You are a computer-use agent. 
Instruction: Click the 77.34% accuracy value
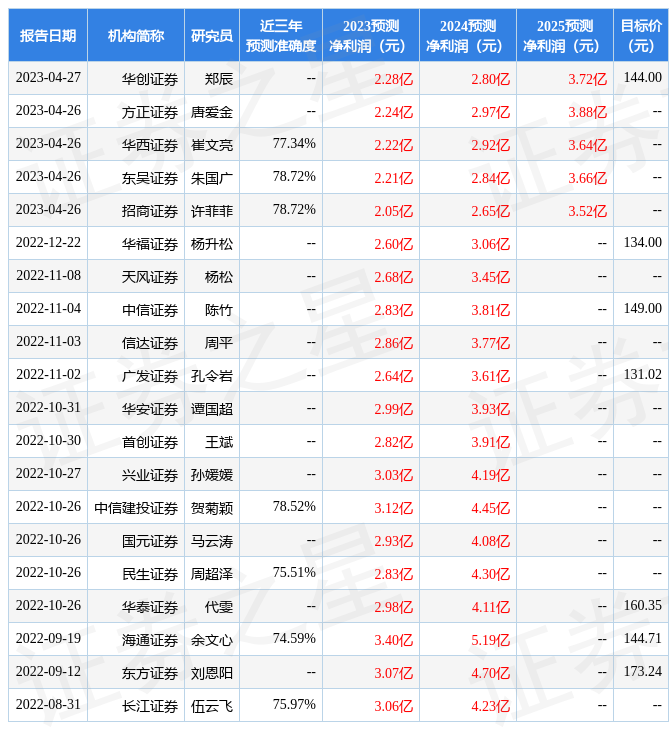pos(294,143)
